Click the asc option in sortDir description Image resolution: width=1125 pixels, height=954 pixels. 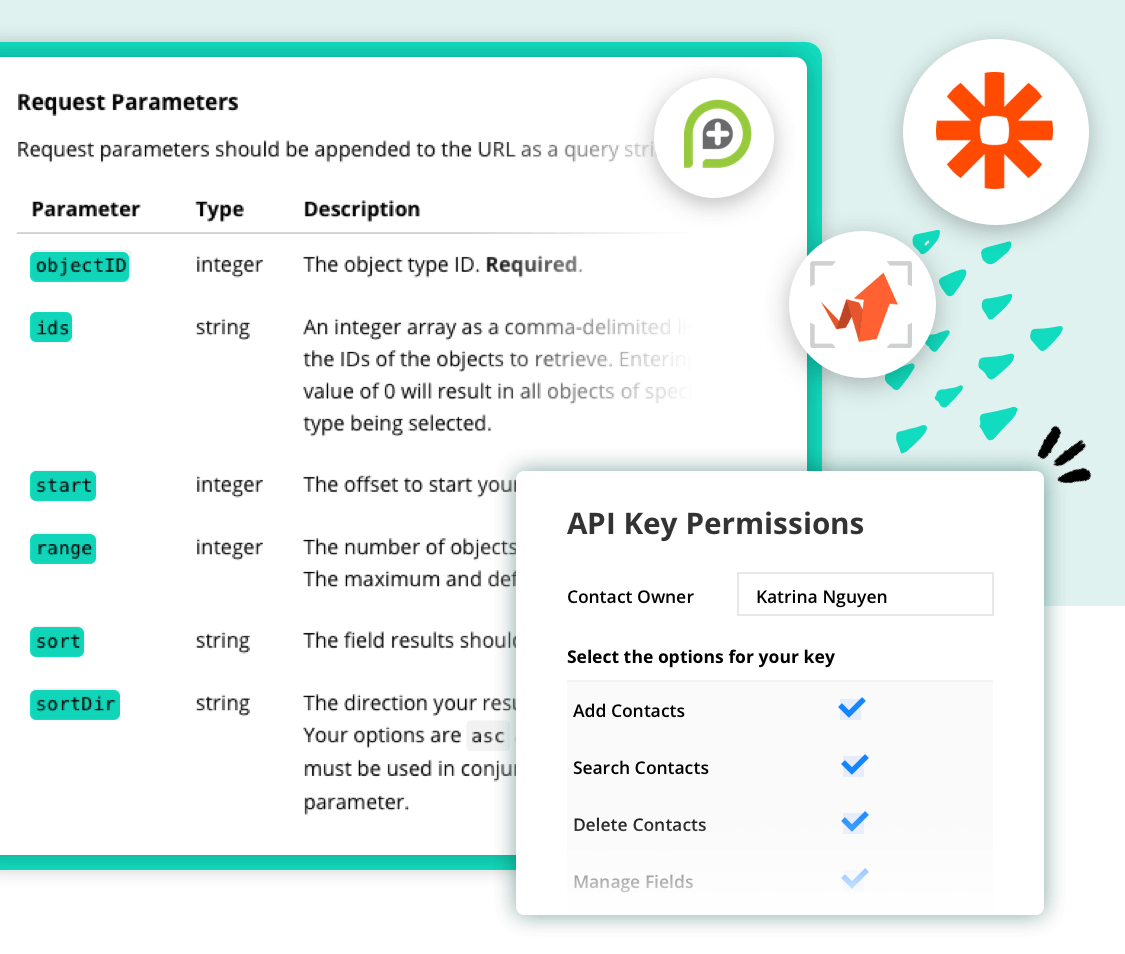tap(488, 736)
